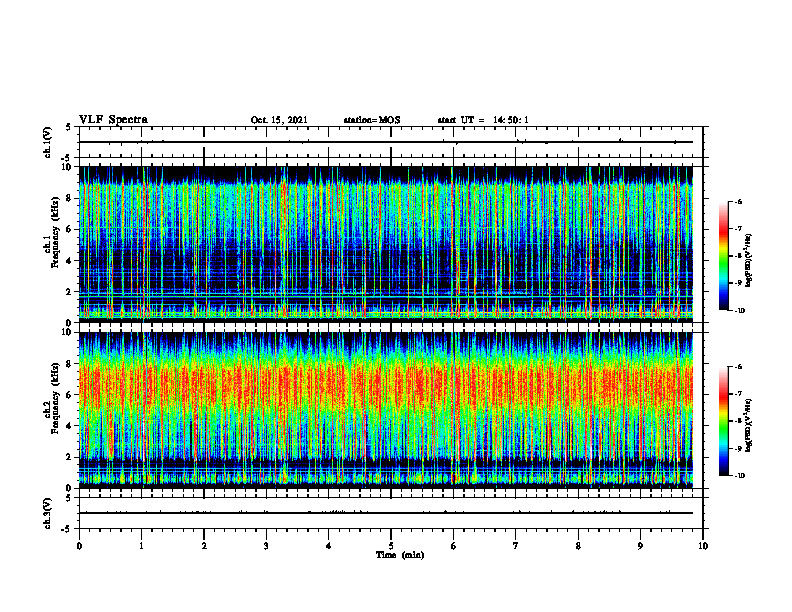Click the "4" minute tick on time axis
The width and height of the screenshot is (792, 612).
[x=329, y=546]
